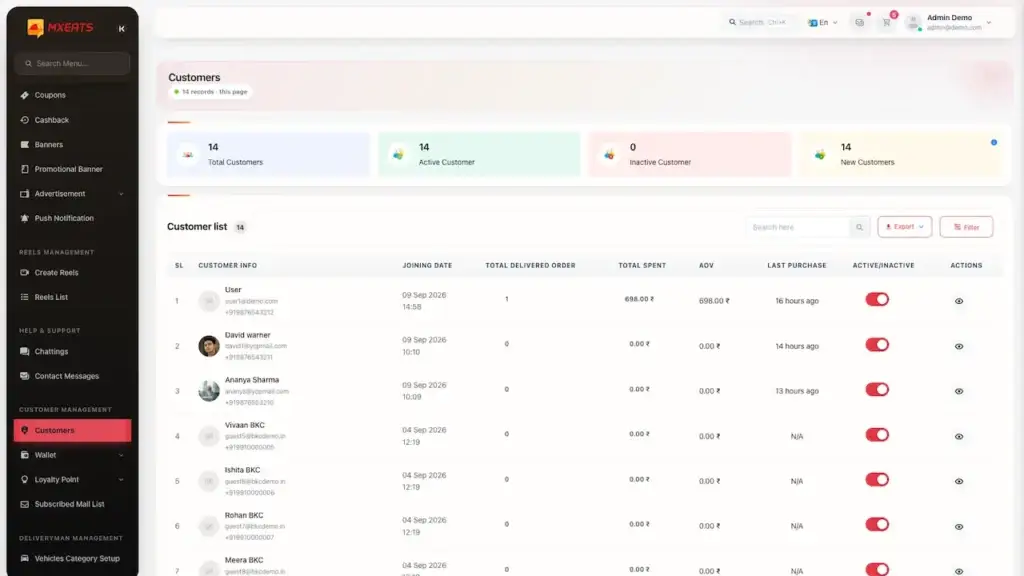The width and height of the screenshot is (1024, 576).
Task: Click the blue info dot on New Customers card
Action: (x=994, y=142)
